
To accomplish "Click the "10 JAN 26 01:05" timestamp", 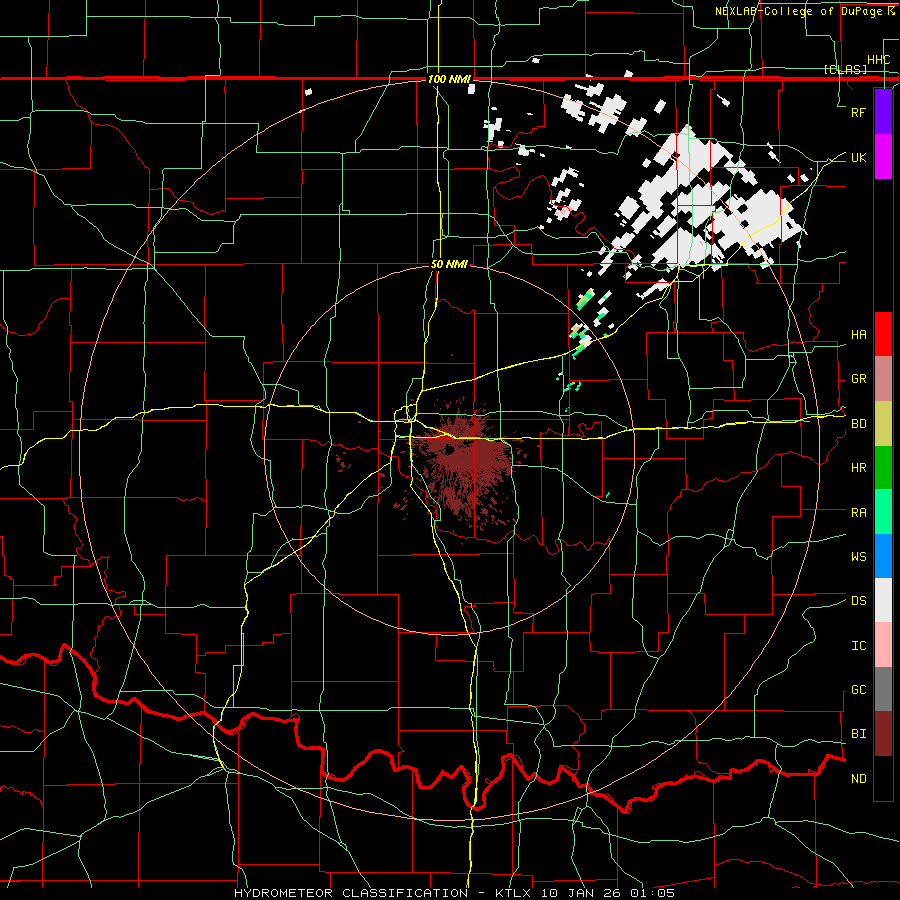I will tap(608, 893).
